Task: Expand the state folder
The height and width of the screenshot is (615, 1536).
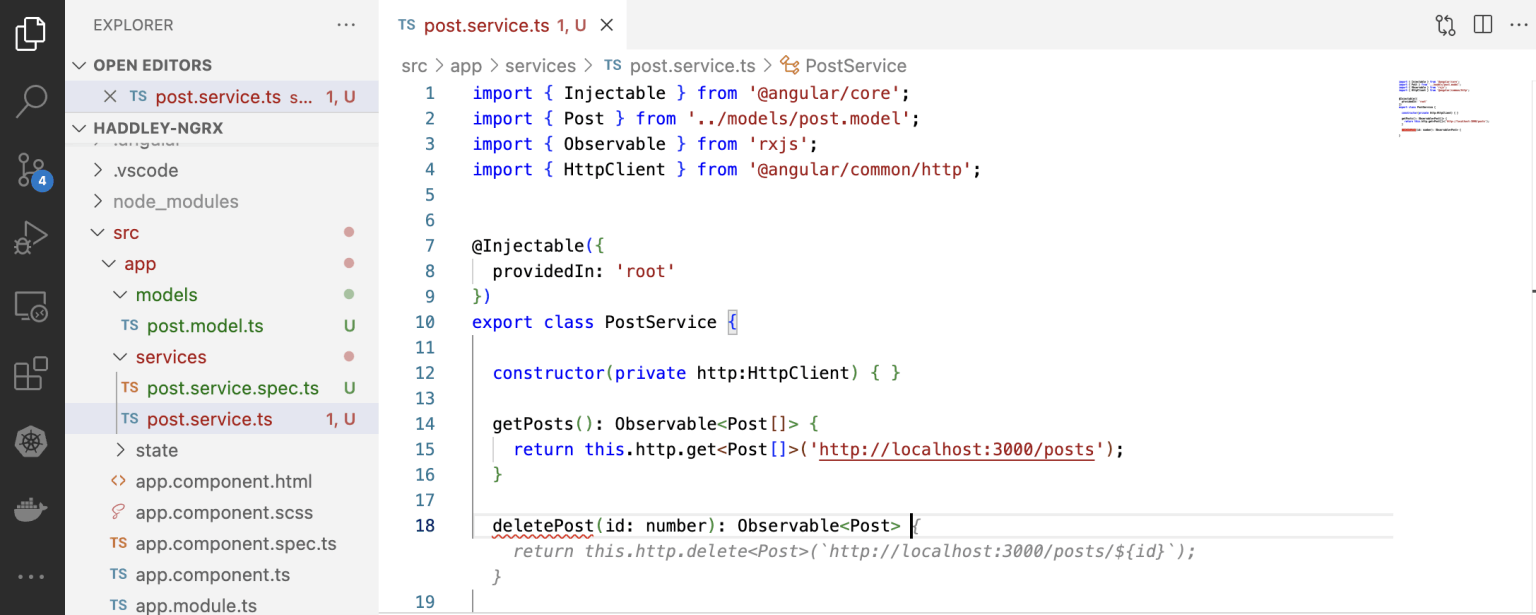Action: coord(156,450)
